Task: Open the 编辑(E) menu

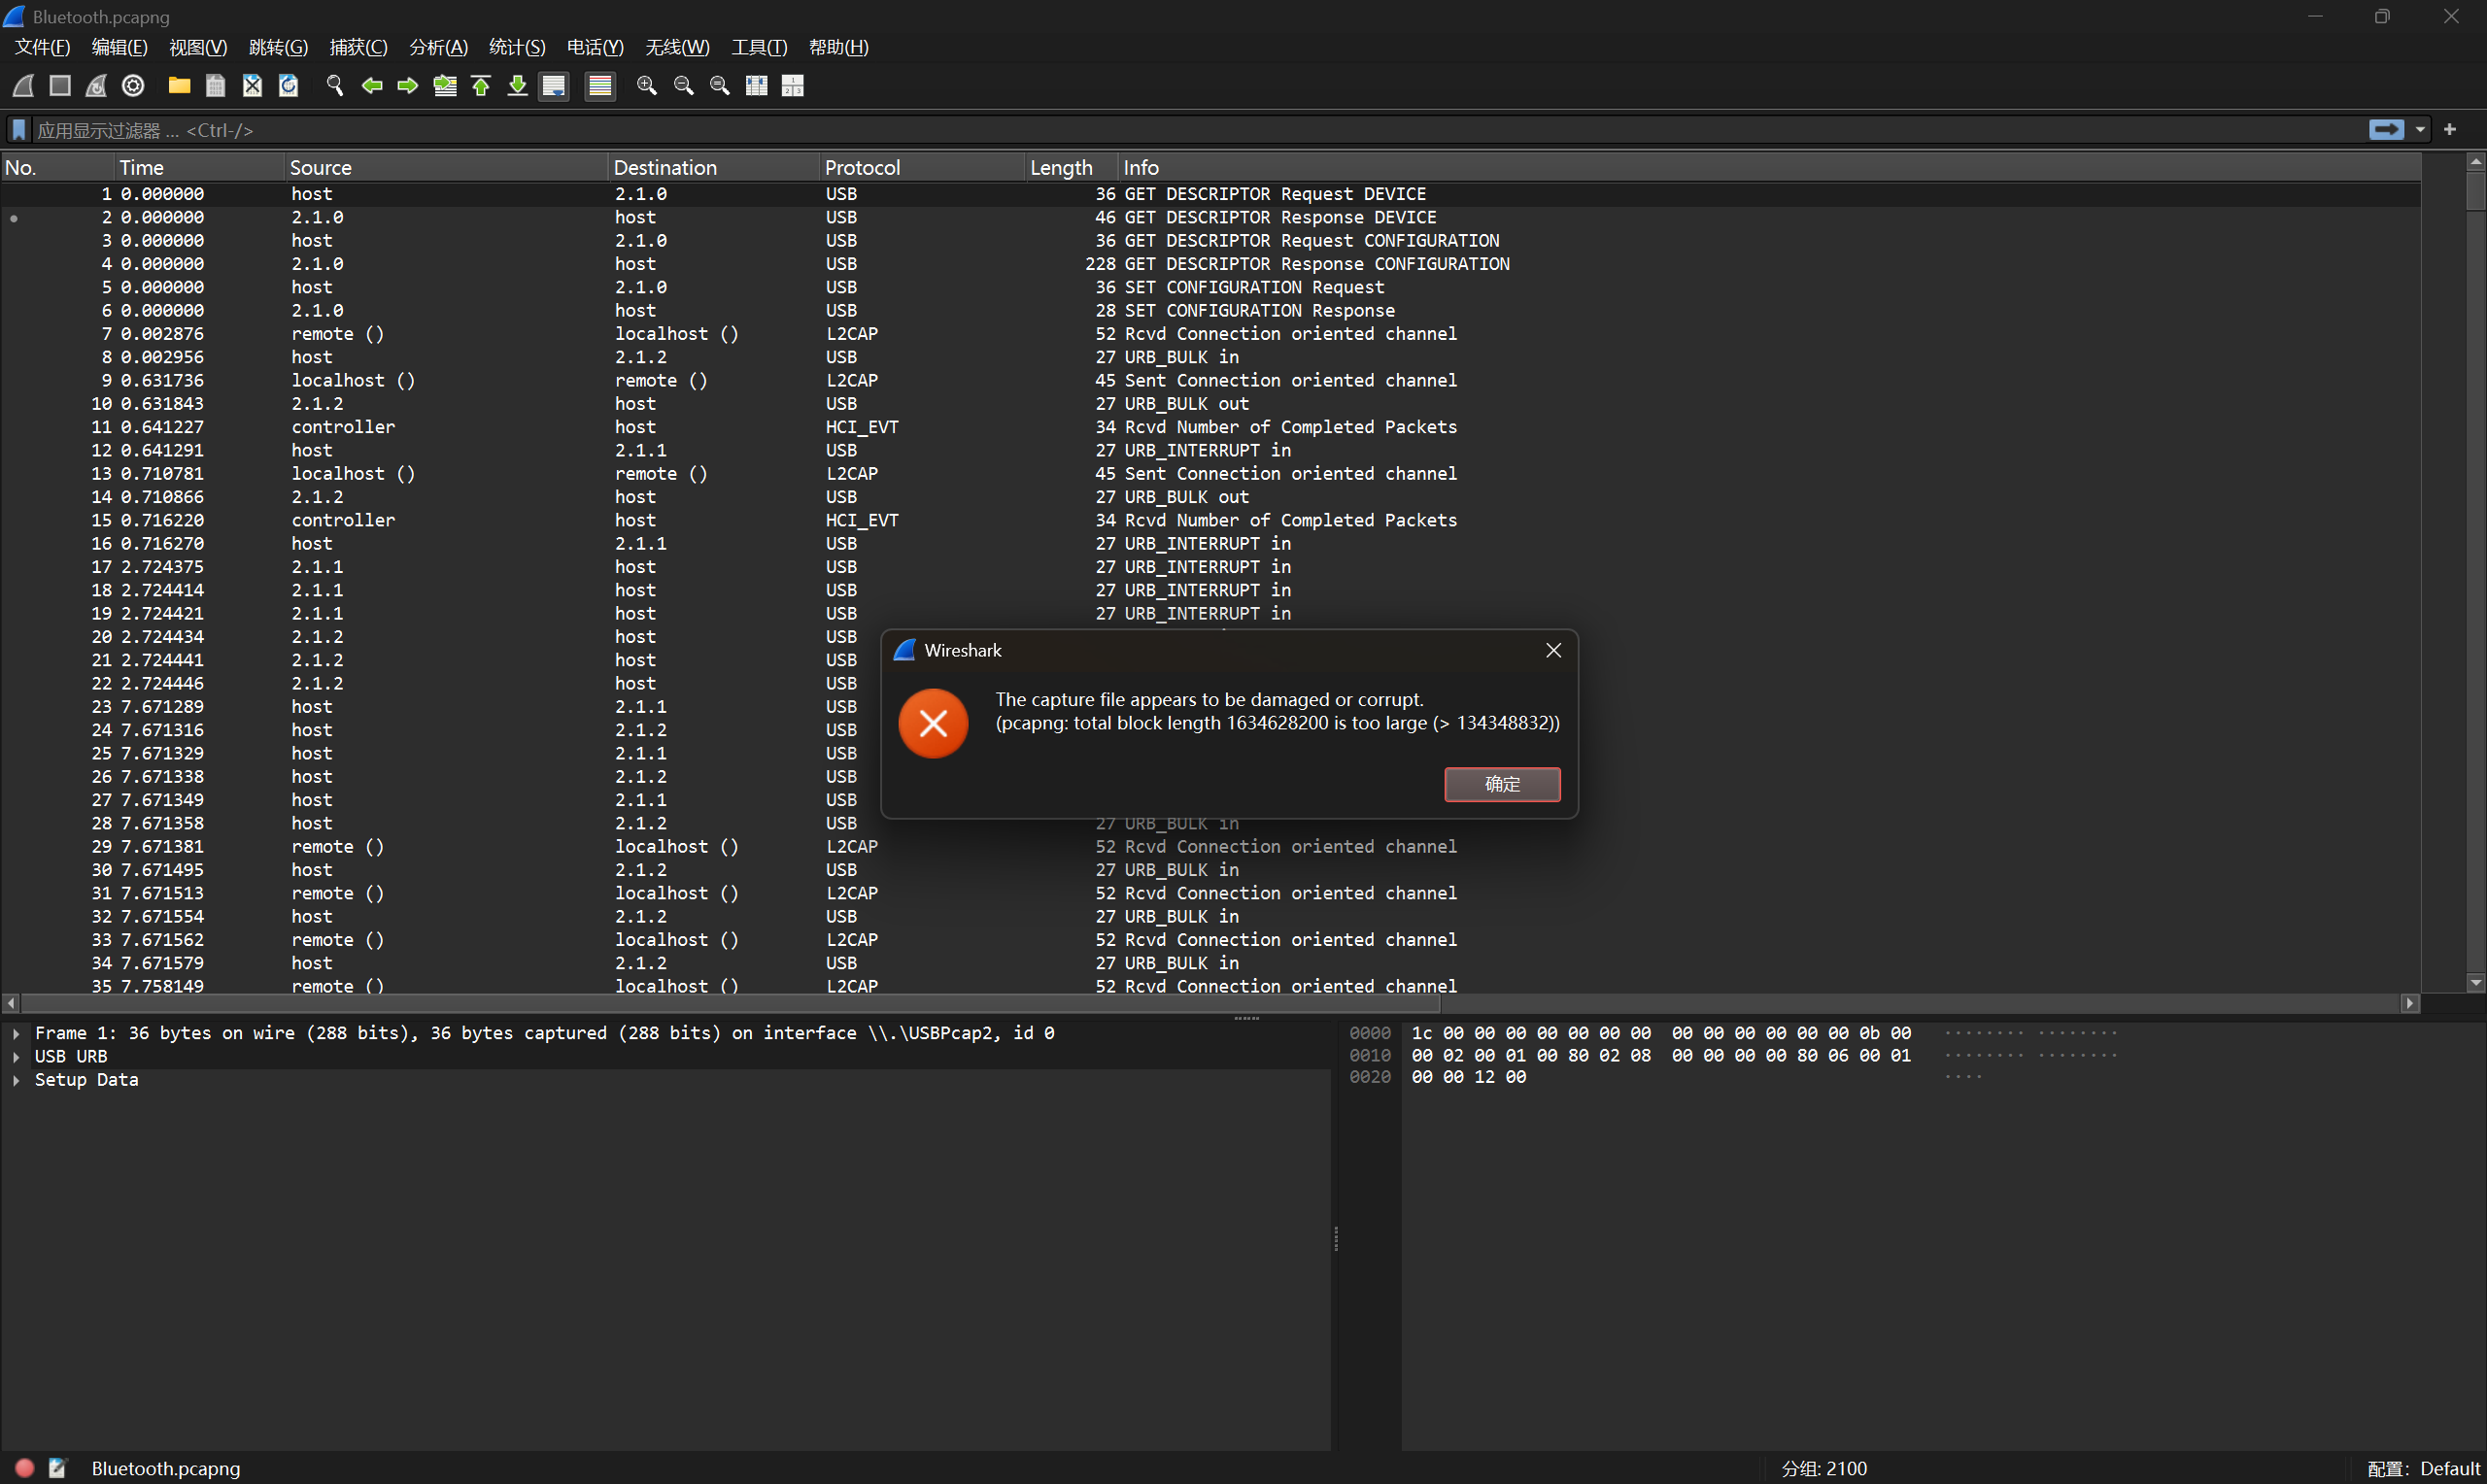Action: pyautogui.click(x=119, y=47)
